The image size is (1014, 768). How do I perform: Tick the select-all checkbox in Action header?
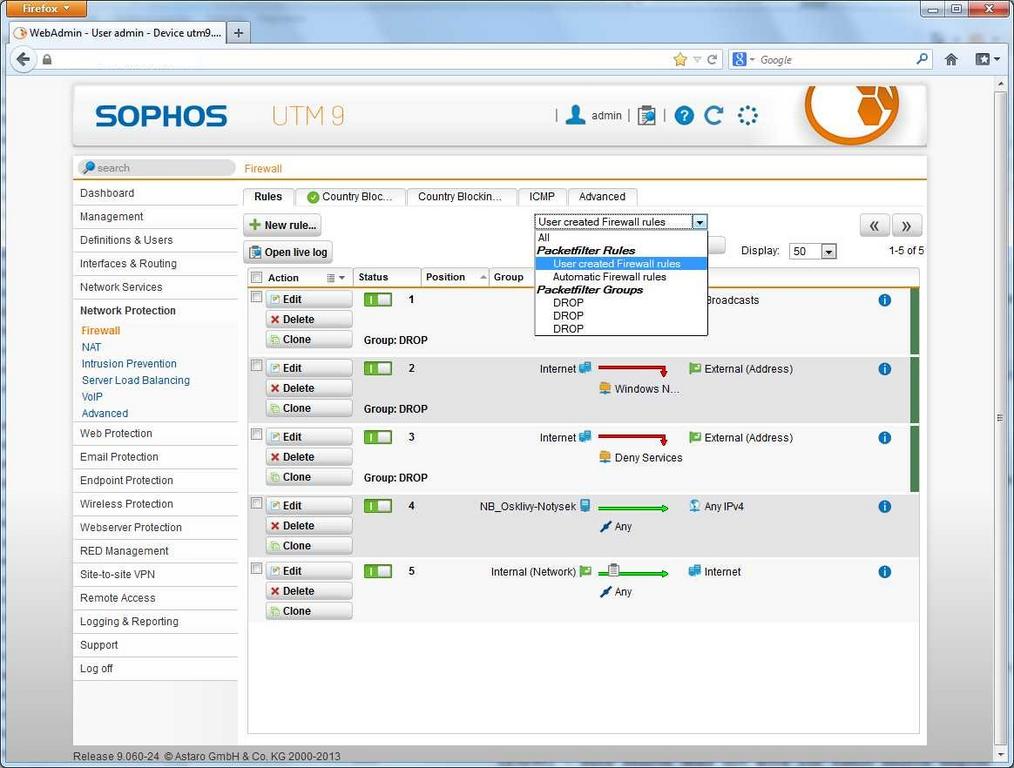point(257,277)
